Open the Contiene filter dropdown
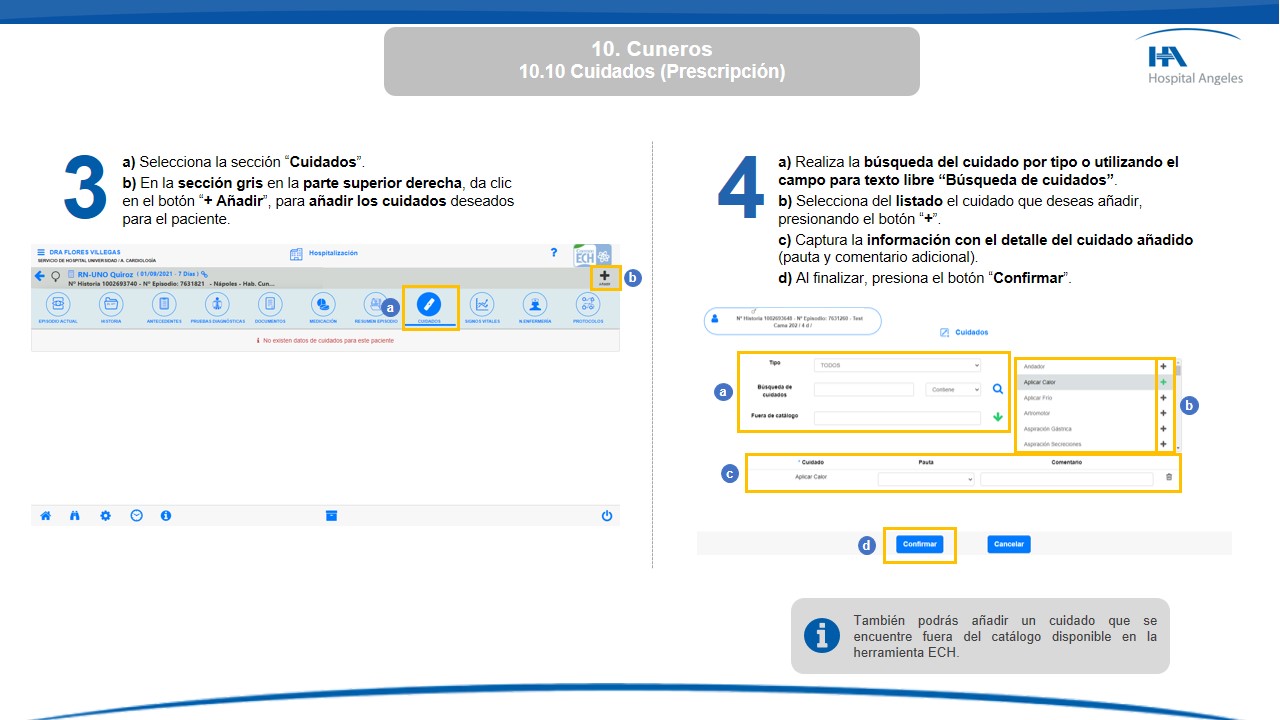The width and height of the screenshot is (1280, 720). (952, 390)
